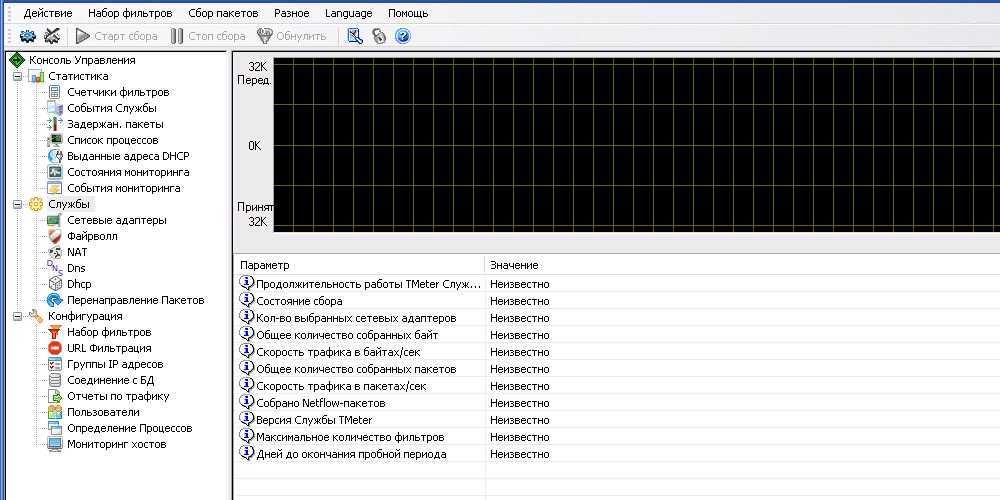Collapse the Статистика tree node
Screen dimensions: 1000x500
(x=16, y=76)
